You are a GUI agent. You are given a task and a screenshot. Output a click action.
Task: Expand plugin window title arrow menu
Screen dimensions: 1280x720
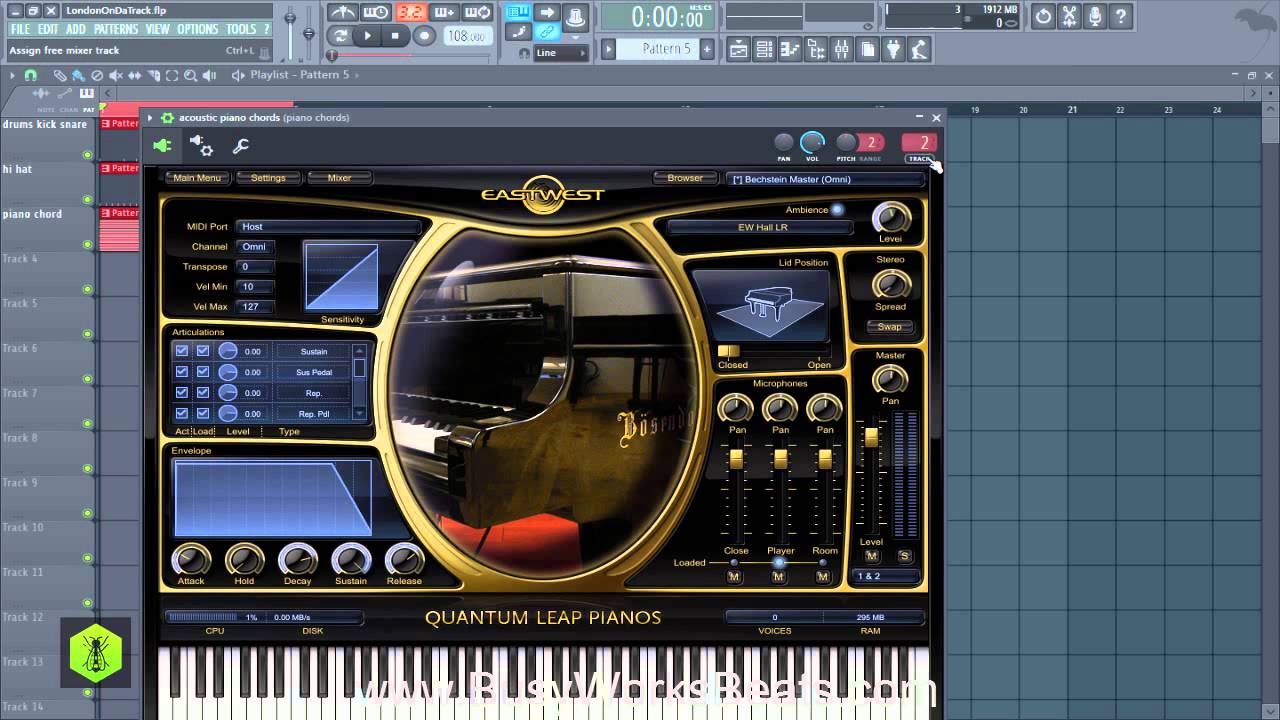pyautogui.click(x=150, y=118)
